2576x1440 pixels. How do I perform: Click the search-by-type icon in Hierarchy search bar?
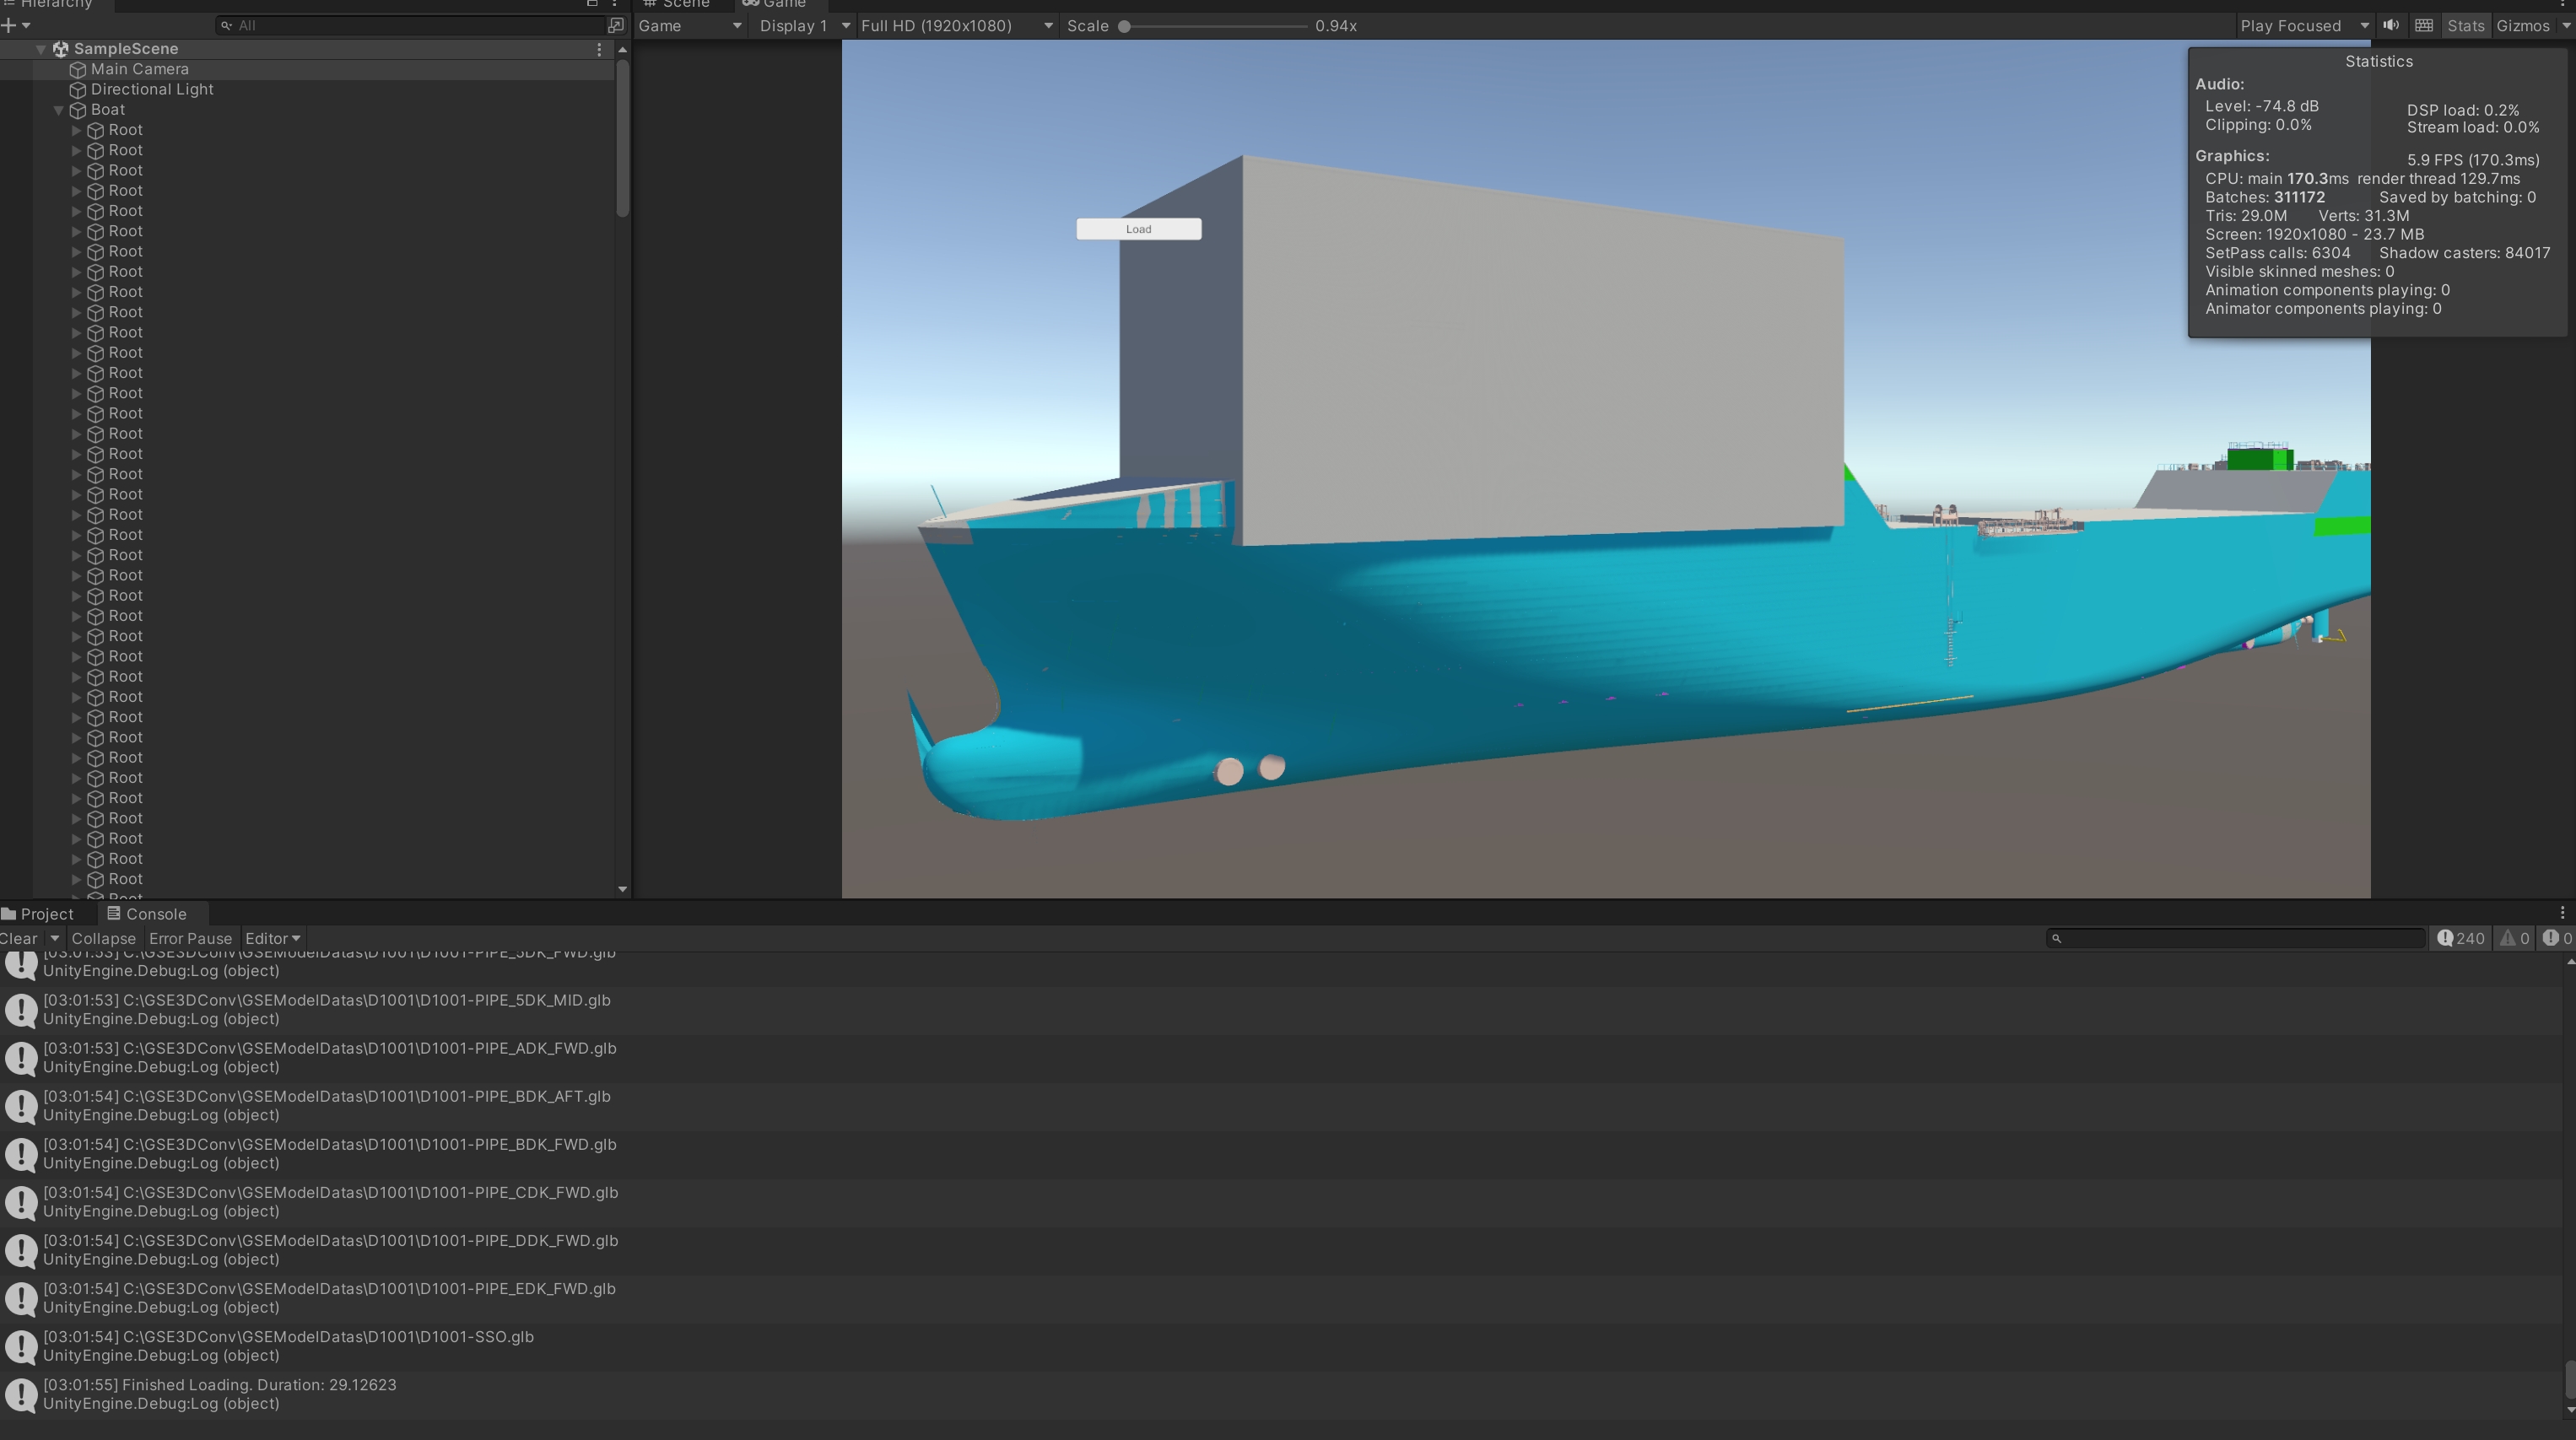[x=227, y=25]
